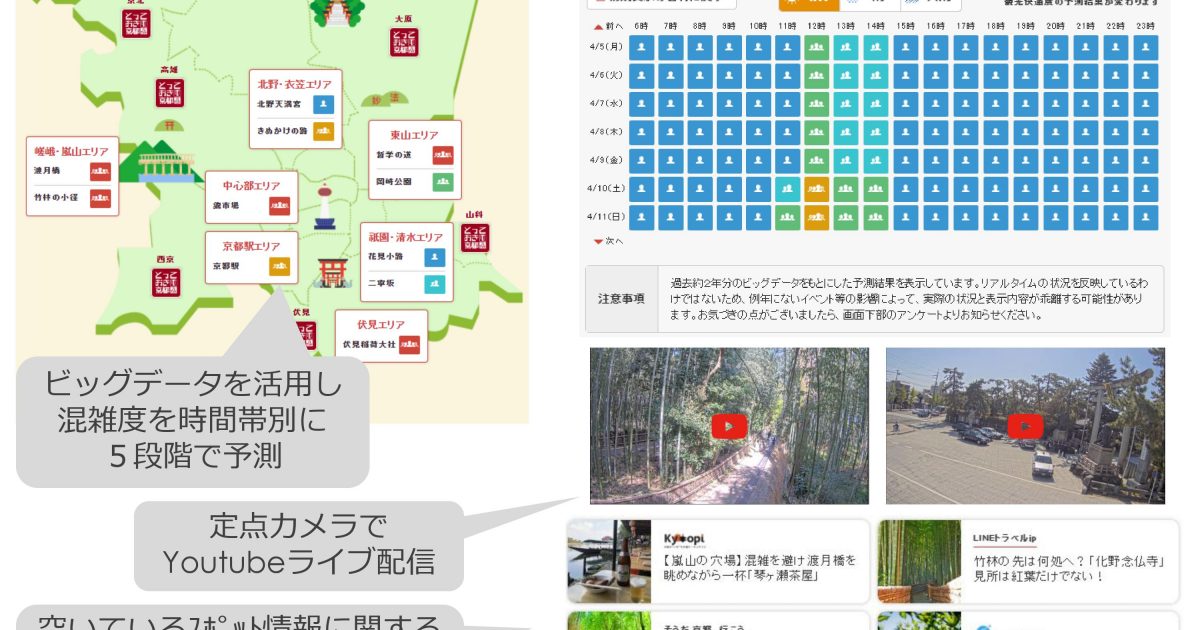The image size is (1200, 630).
Task: Go to next week with 次へ arrow
Action: tap(608, 241)
